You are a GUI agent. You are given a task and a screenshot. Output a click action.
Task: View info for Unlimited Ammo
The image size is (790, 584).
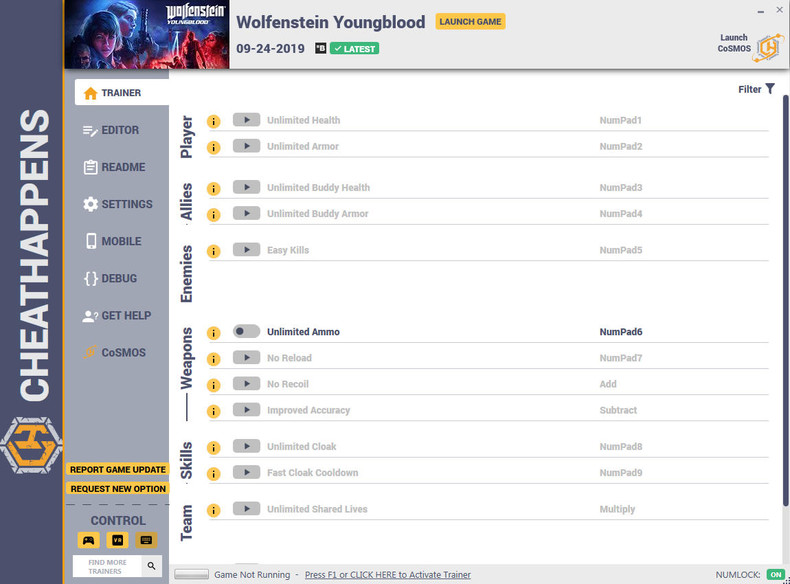click(214, 333)
